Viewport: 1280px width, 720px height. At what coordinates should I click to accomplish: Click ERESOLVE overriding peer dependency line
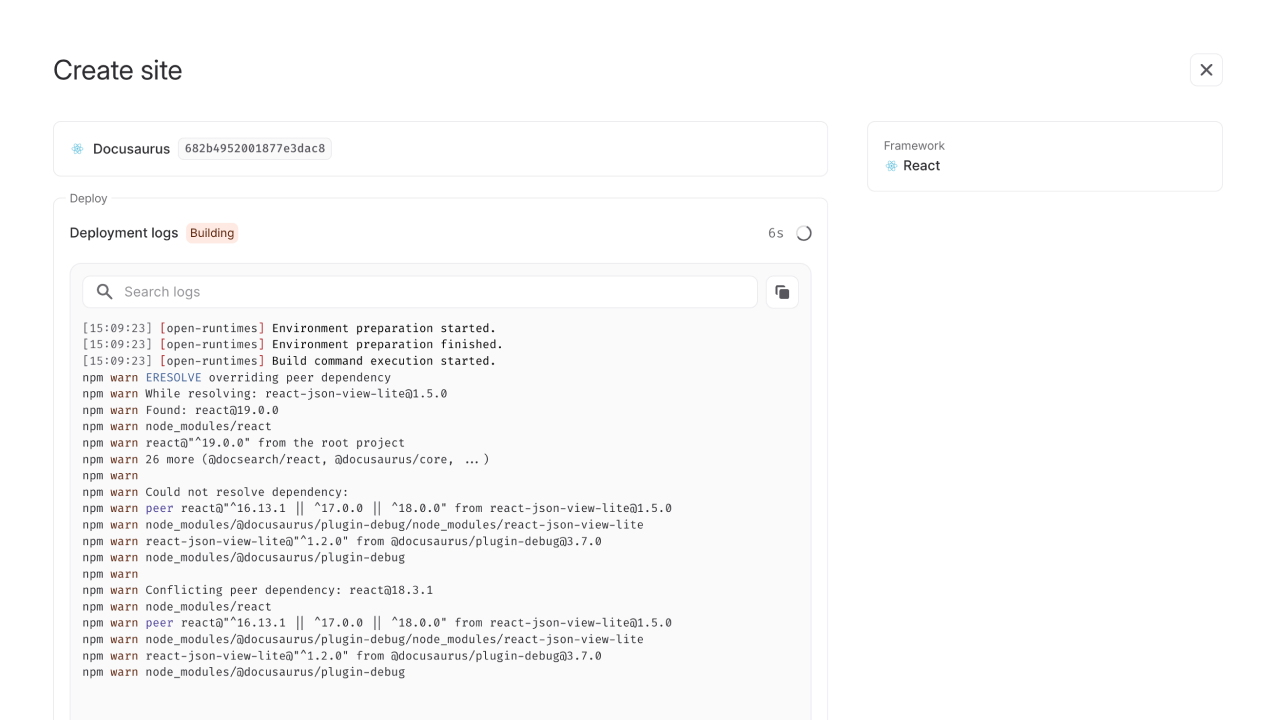pyautogui.click(x=237, y=377)
